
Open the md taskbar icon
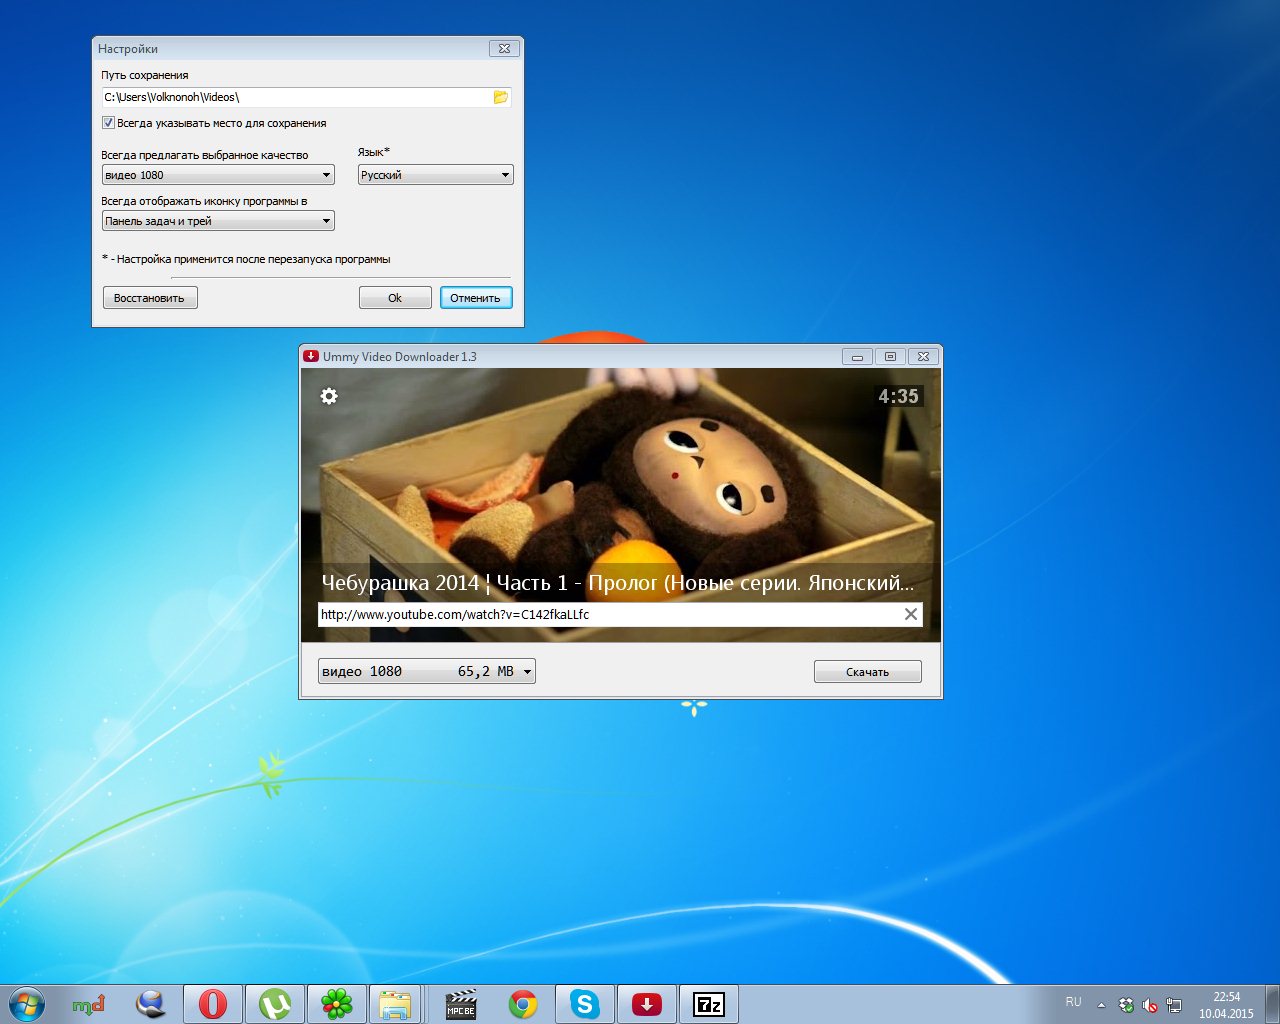coord(89,1004)
